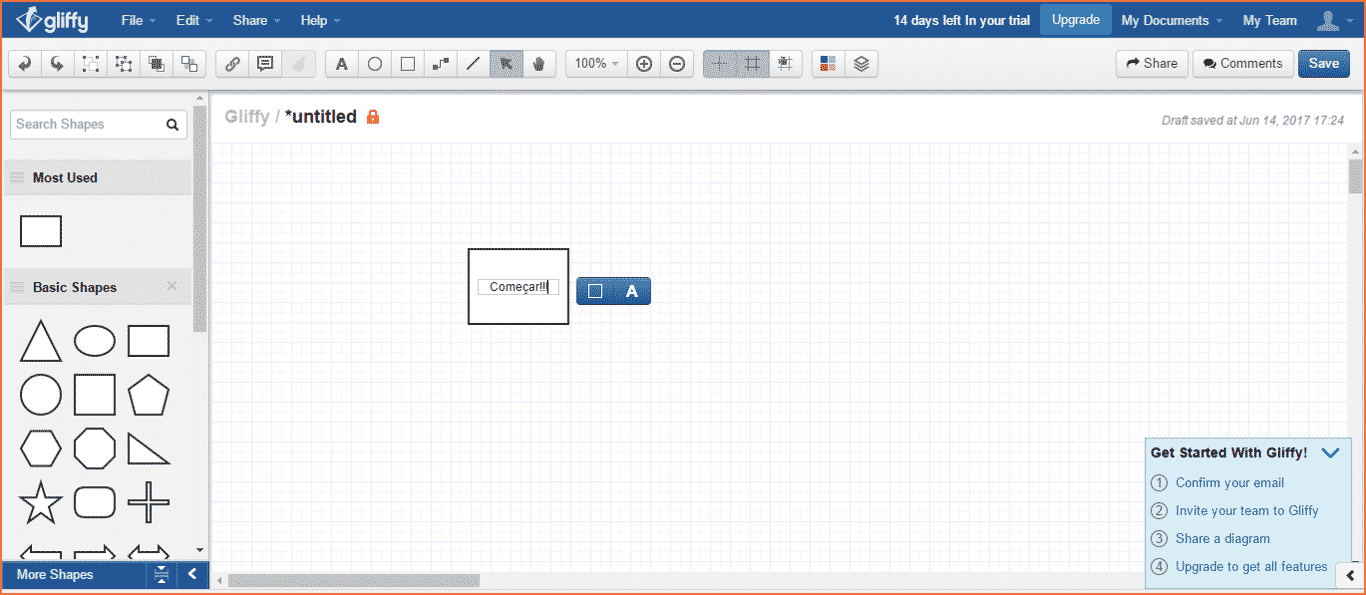Open the File menu

pyautogui.click(x=138, y=20)
